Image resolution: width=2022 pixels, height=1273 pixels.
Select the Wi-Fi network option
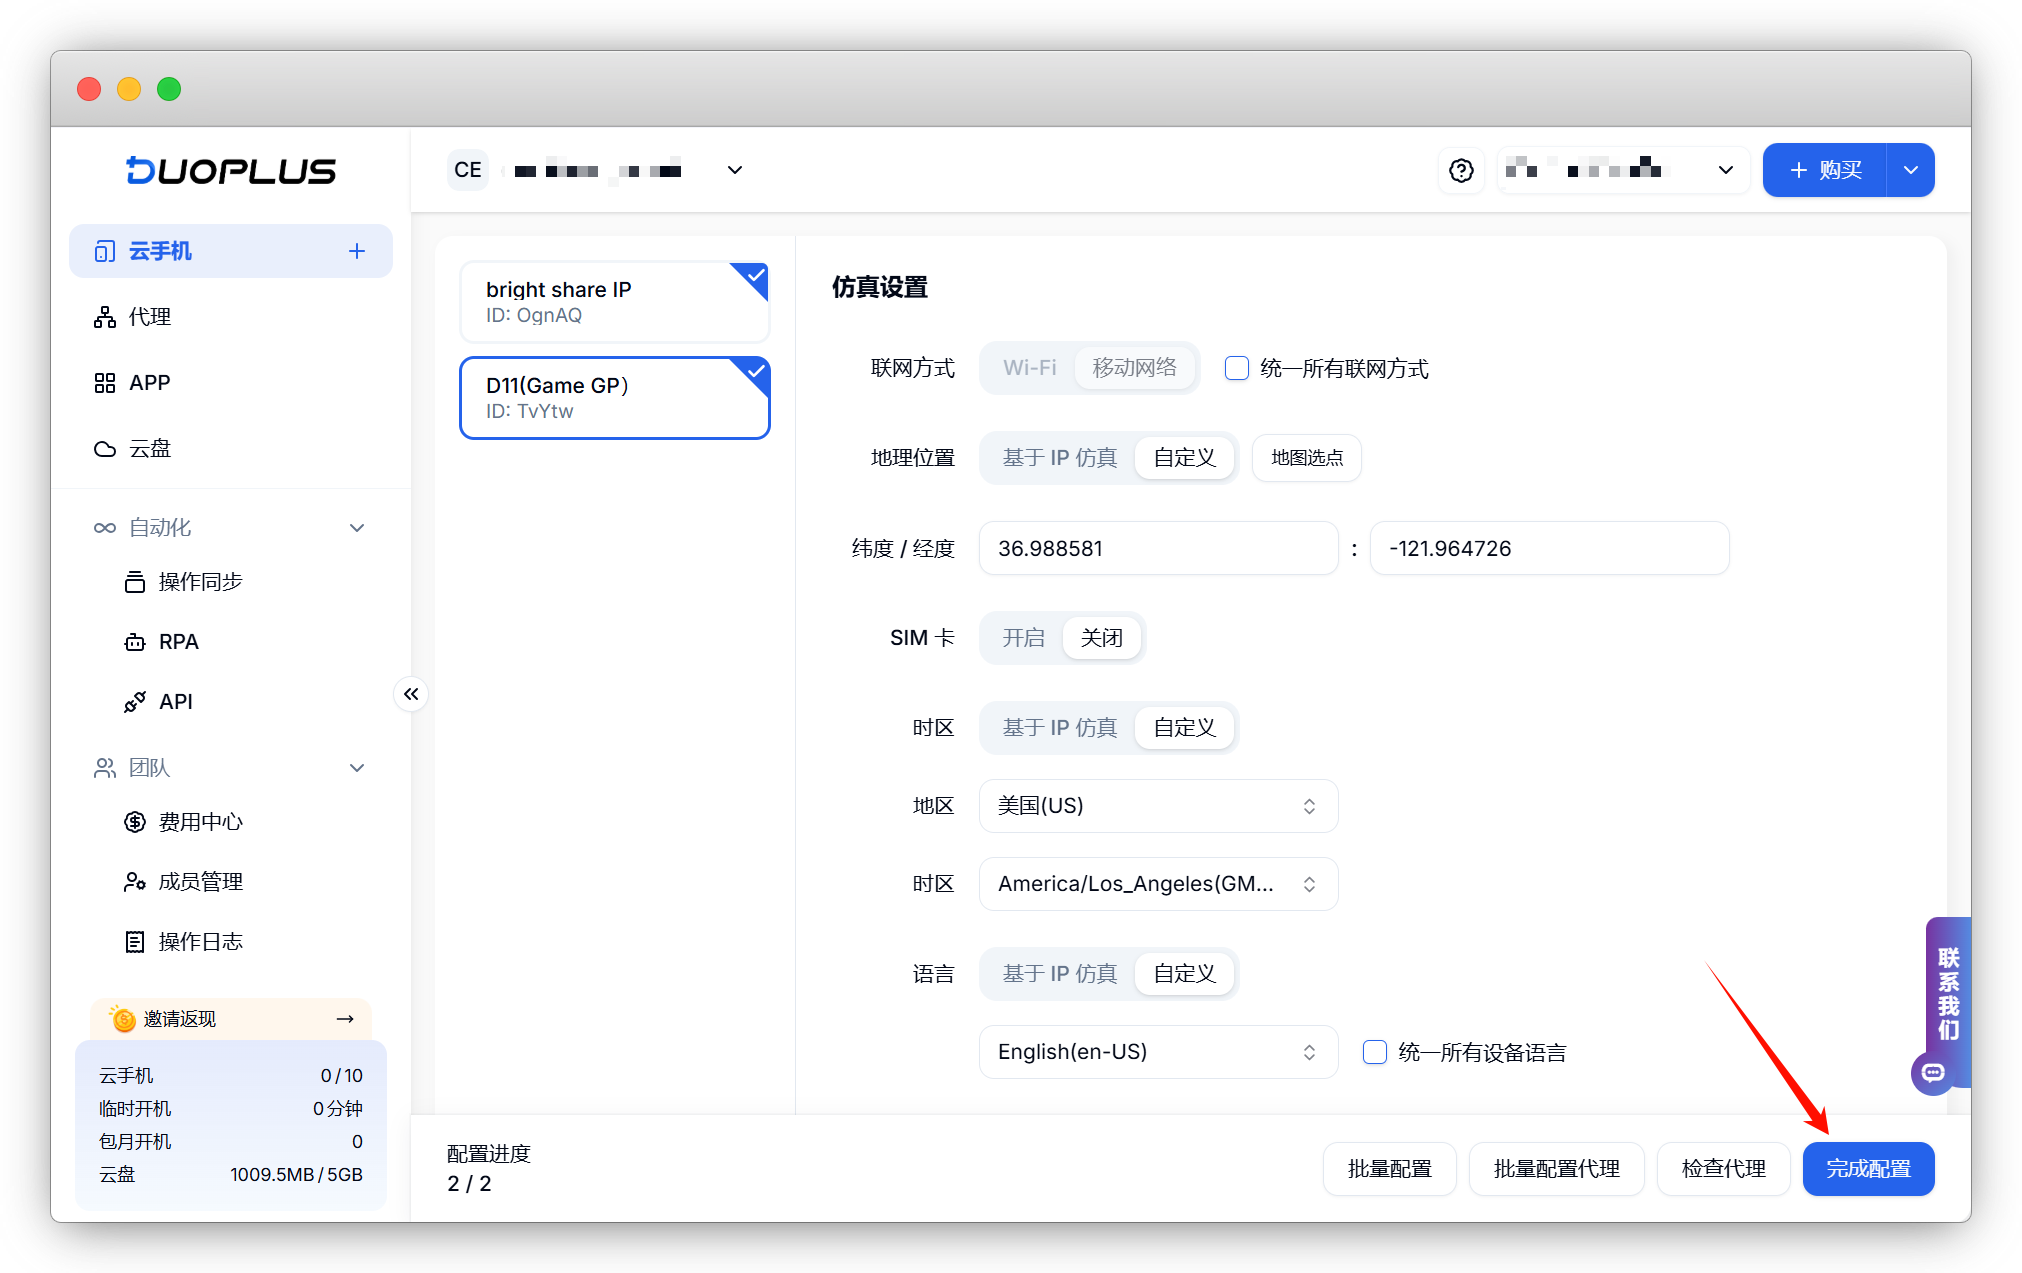click(1029, 368)
